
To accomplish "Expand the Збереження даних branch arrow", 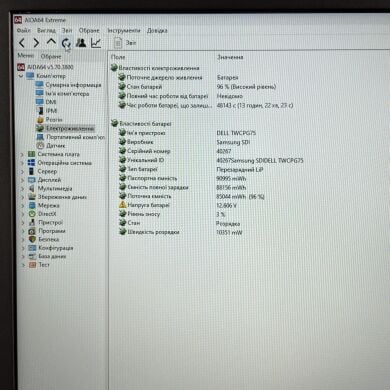I will 23,197.
